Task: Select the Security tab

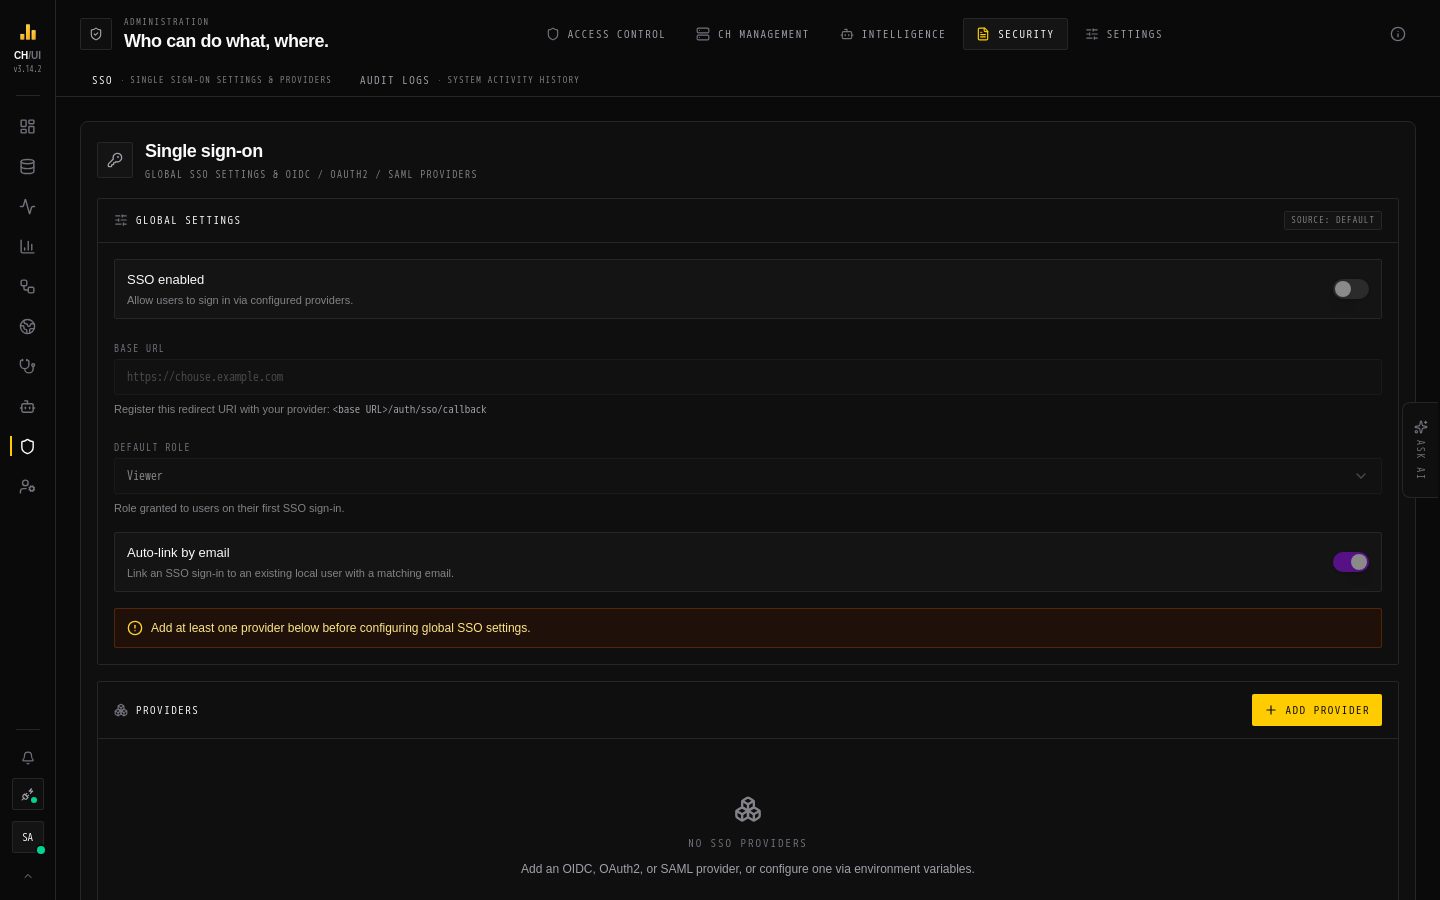Action: tap(1015, 34)
